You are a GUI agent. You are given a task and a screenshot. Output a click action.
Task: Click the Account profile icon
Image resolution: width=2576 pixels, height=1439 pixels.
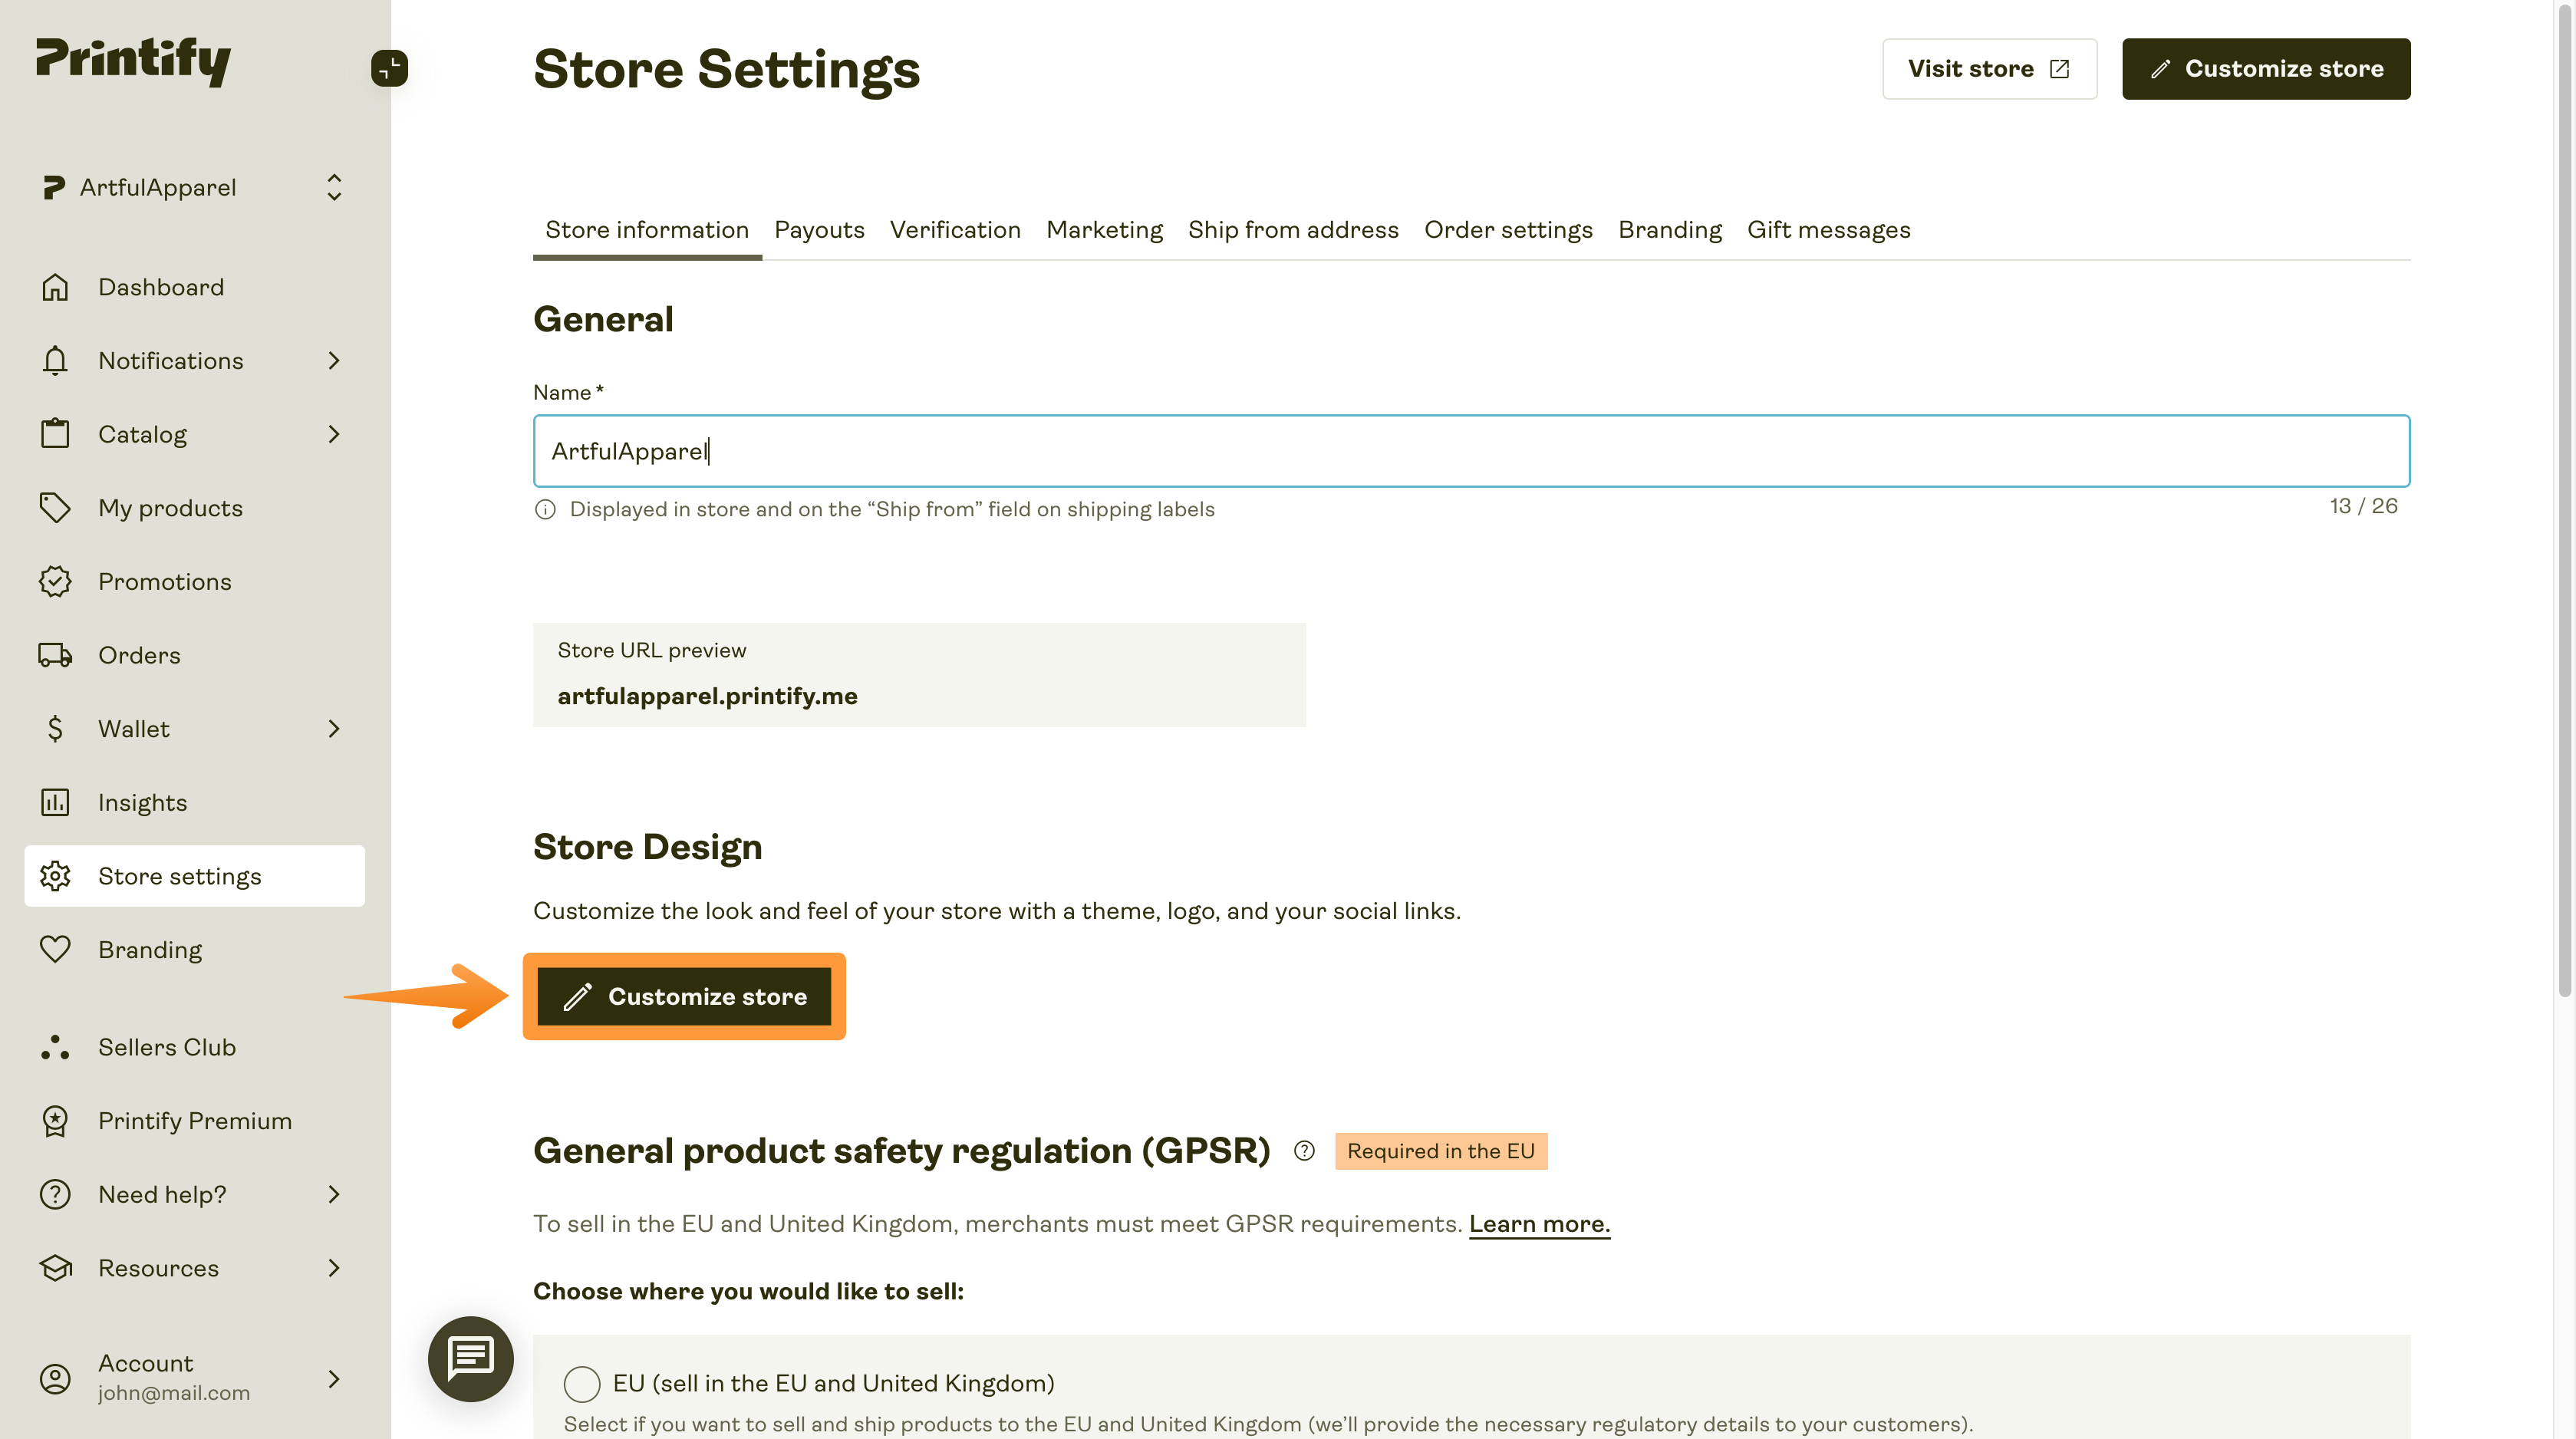click(55, 1378)
